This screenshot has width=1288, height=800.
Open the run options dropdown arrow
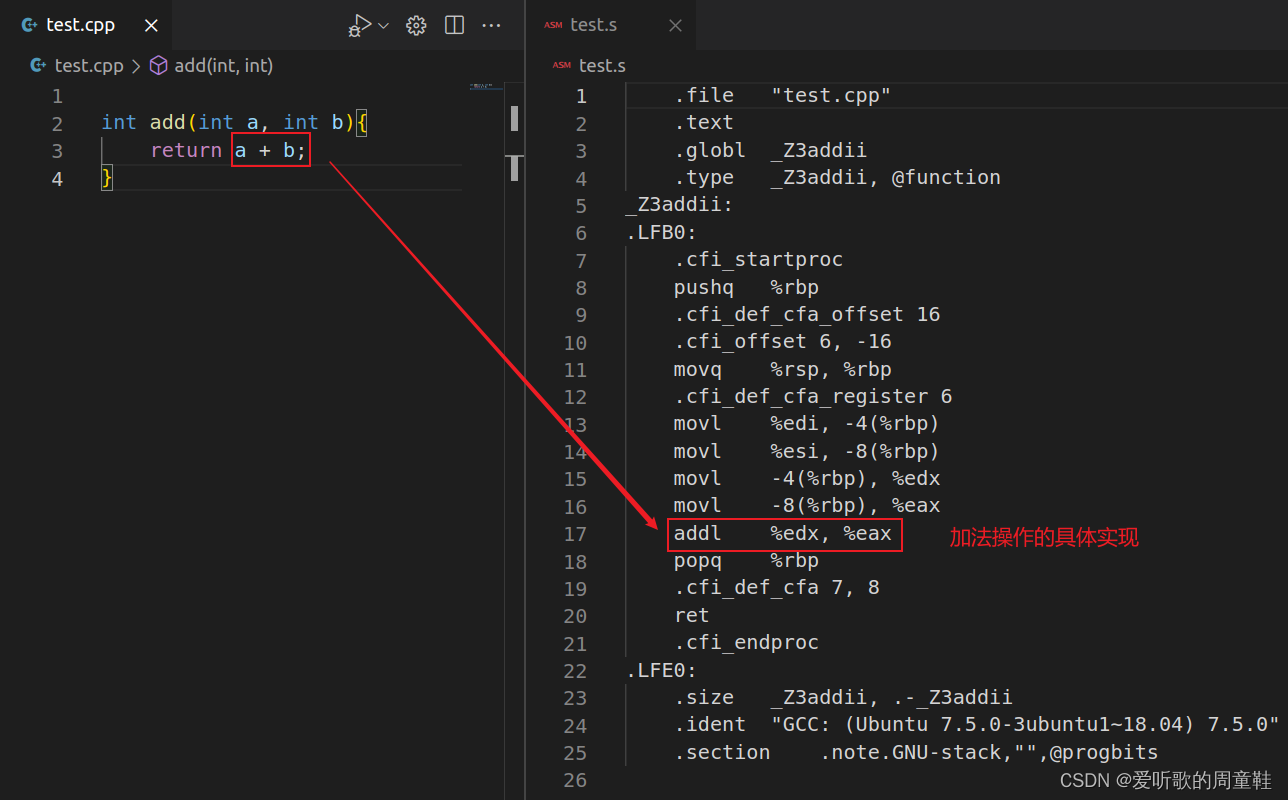[x=383, y=26]
